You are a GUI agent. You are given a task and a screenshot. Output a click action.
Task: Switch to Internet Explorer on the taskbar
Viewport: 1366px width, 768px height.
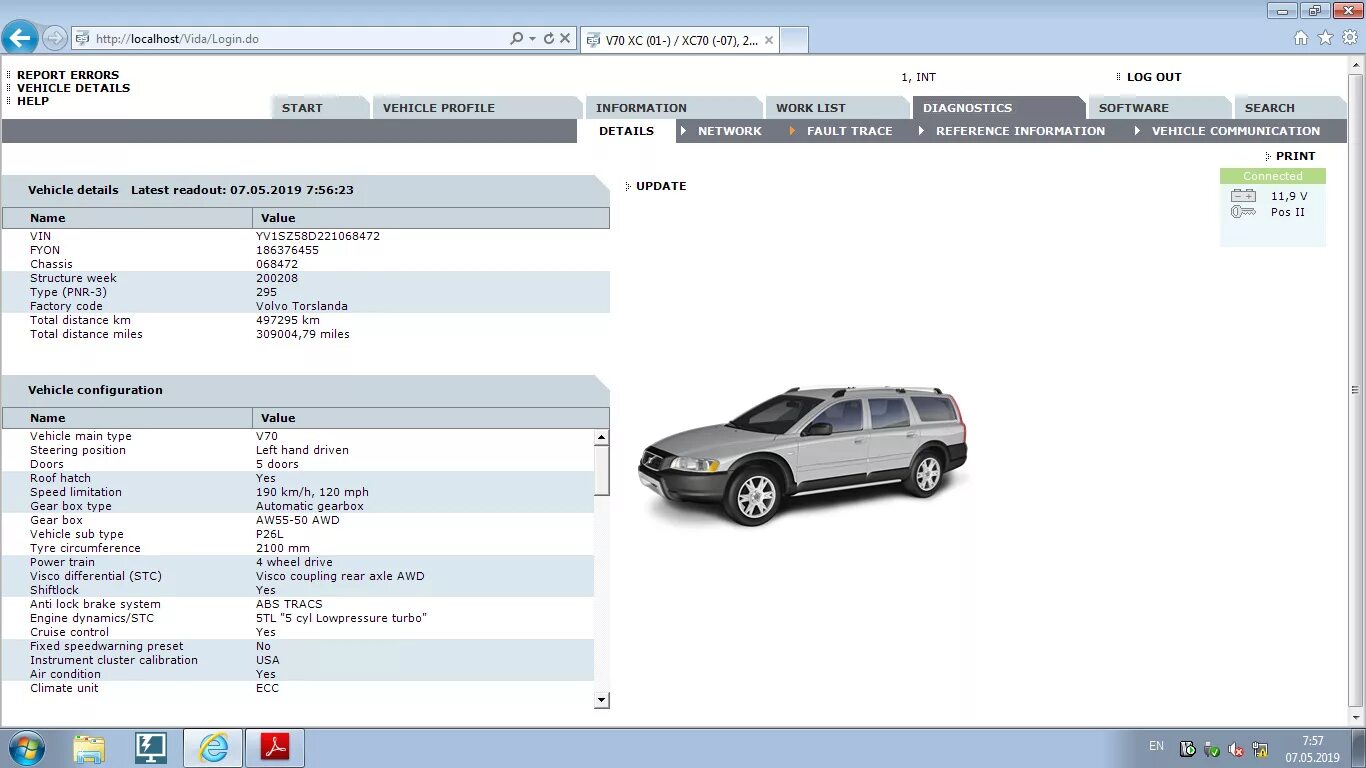(x=213, y=748)
